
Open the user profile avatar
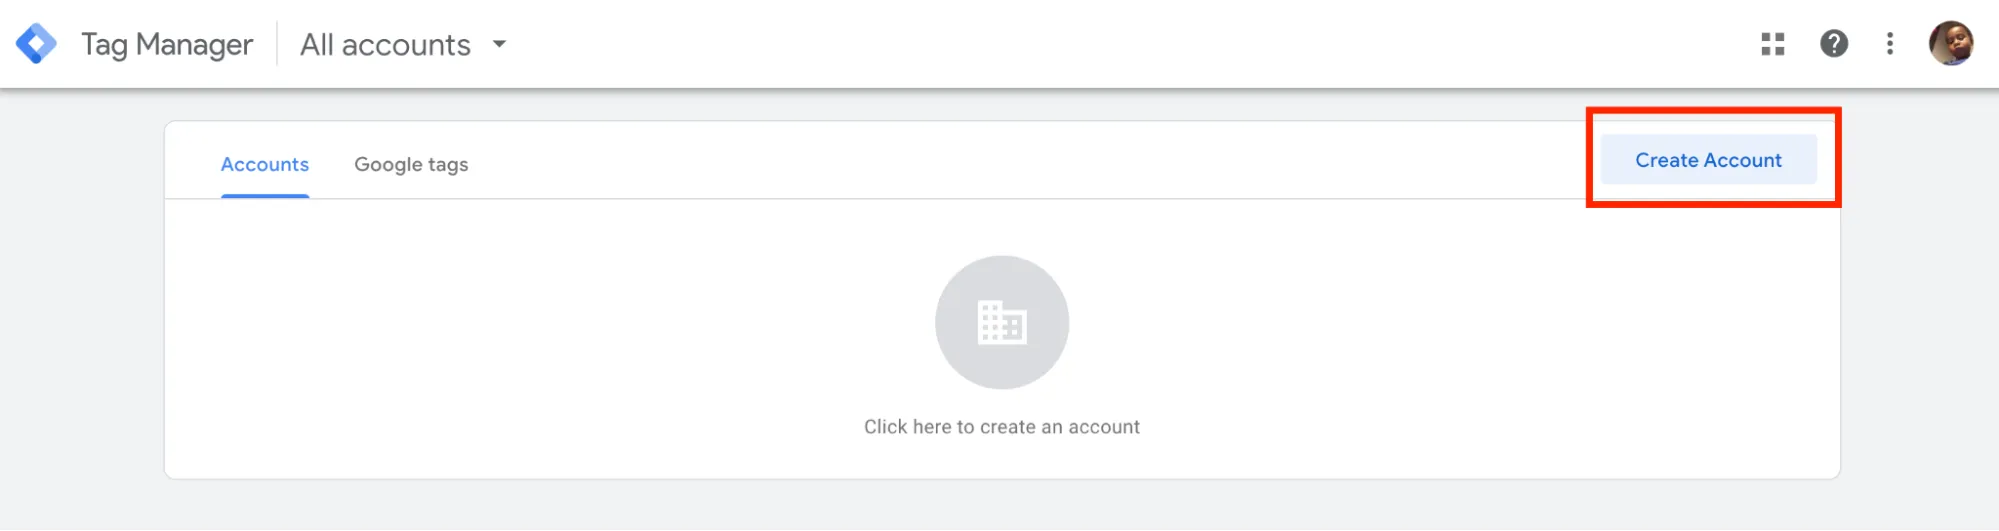tap(1951, 44)
